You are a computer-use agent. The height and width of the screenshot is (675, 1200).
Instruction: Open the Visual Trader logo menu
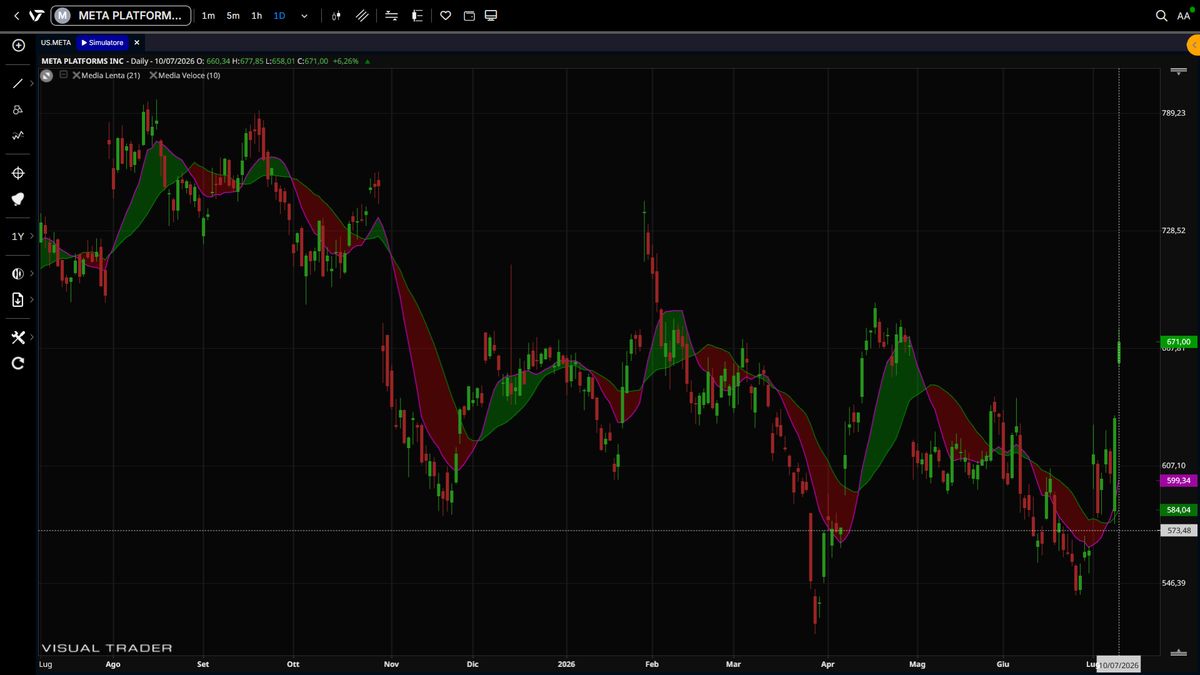point(36,16)
